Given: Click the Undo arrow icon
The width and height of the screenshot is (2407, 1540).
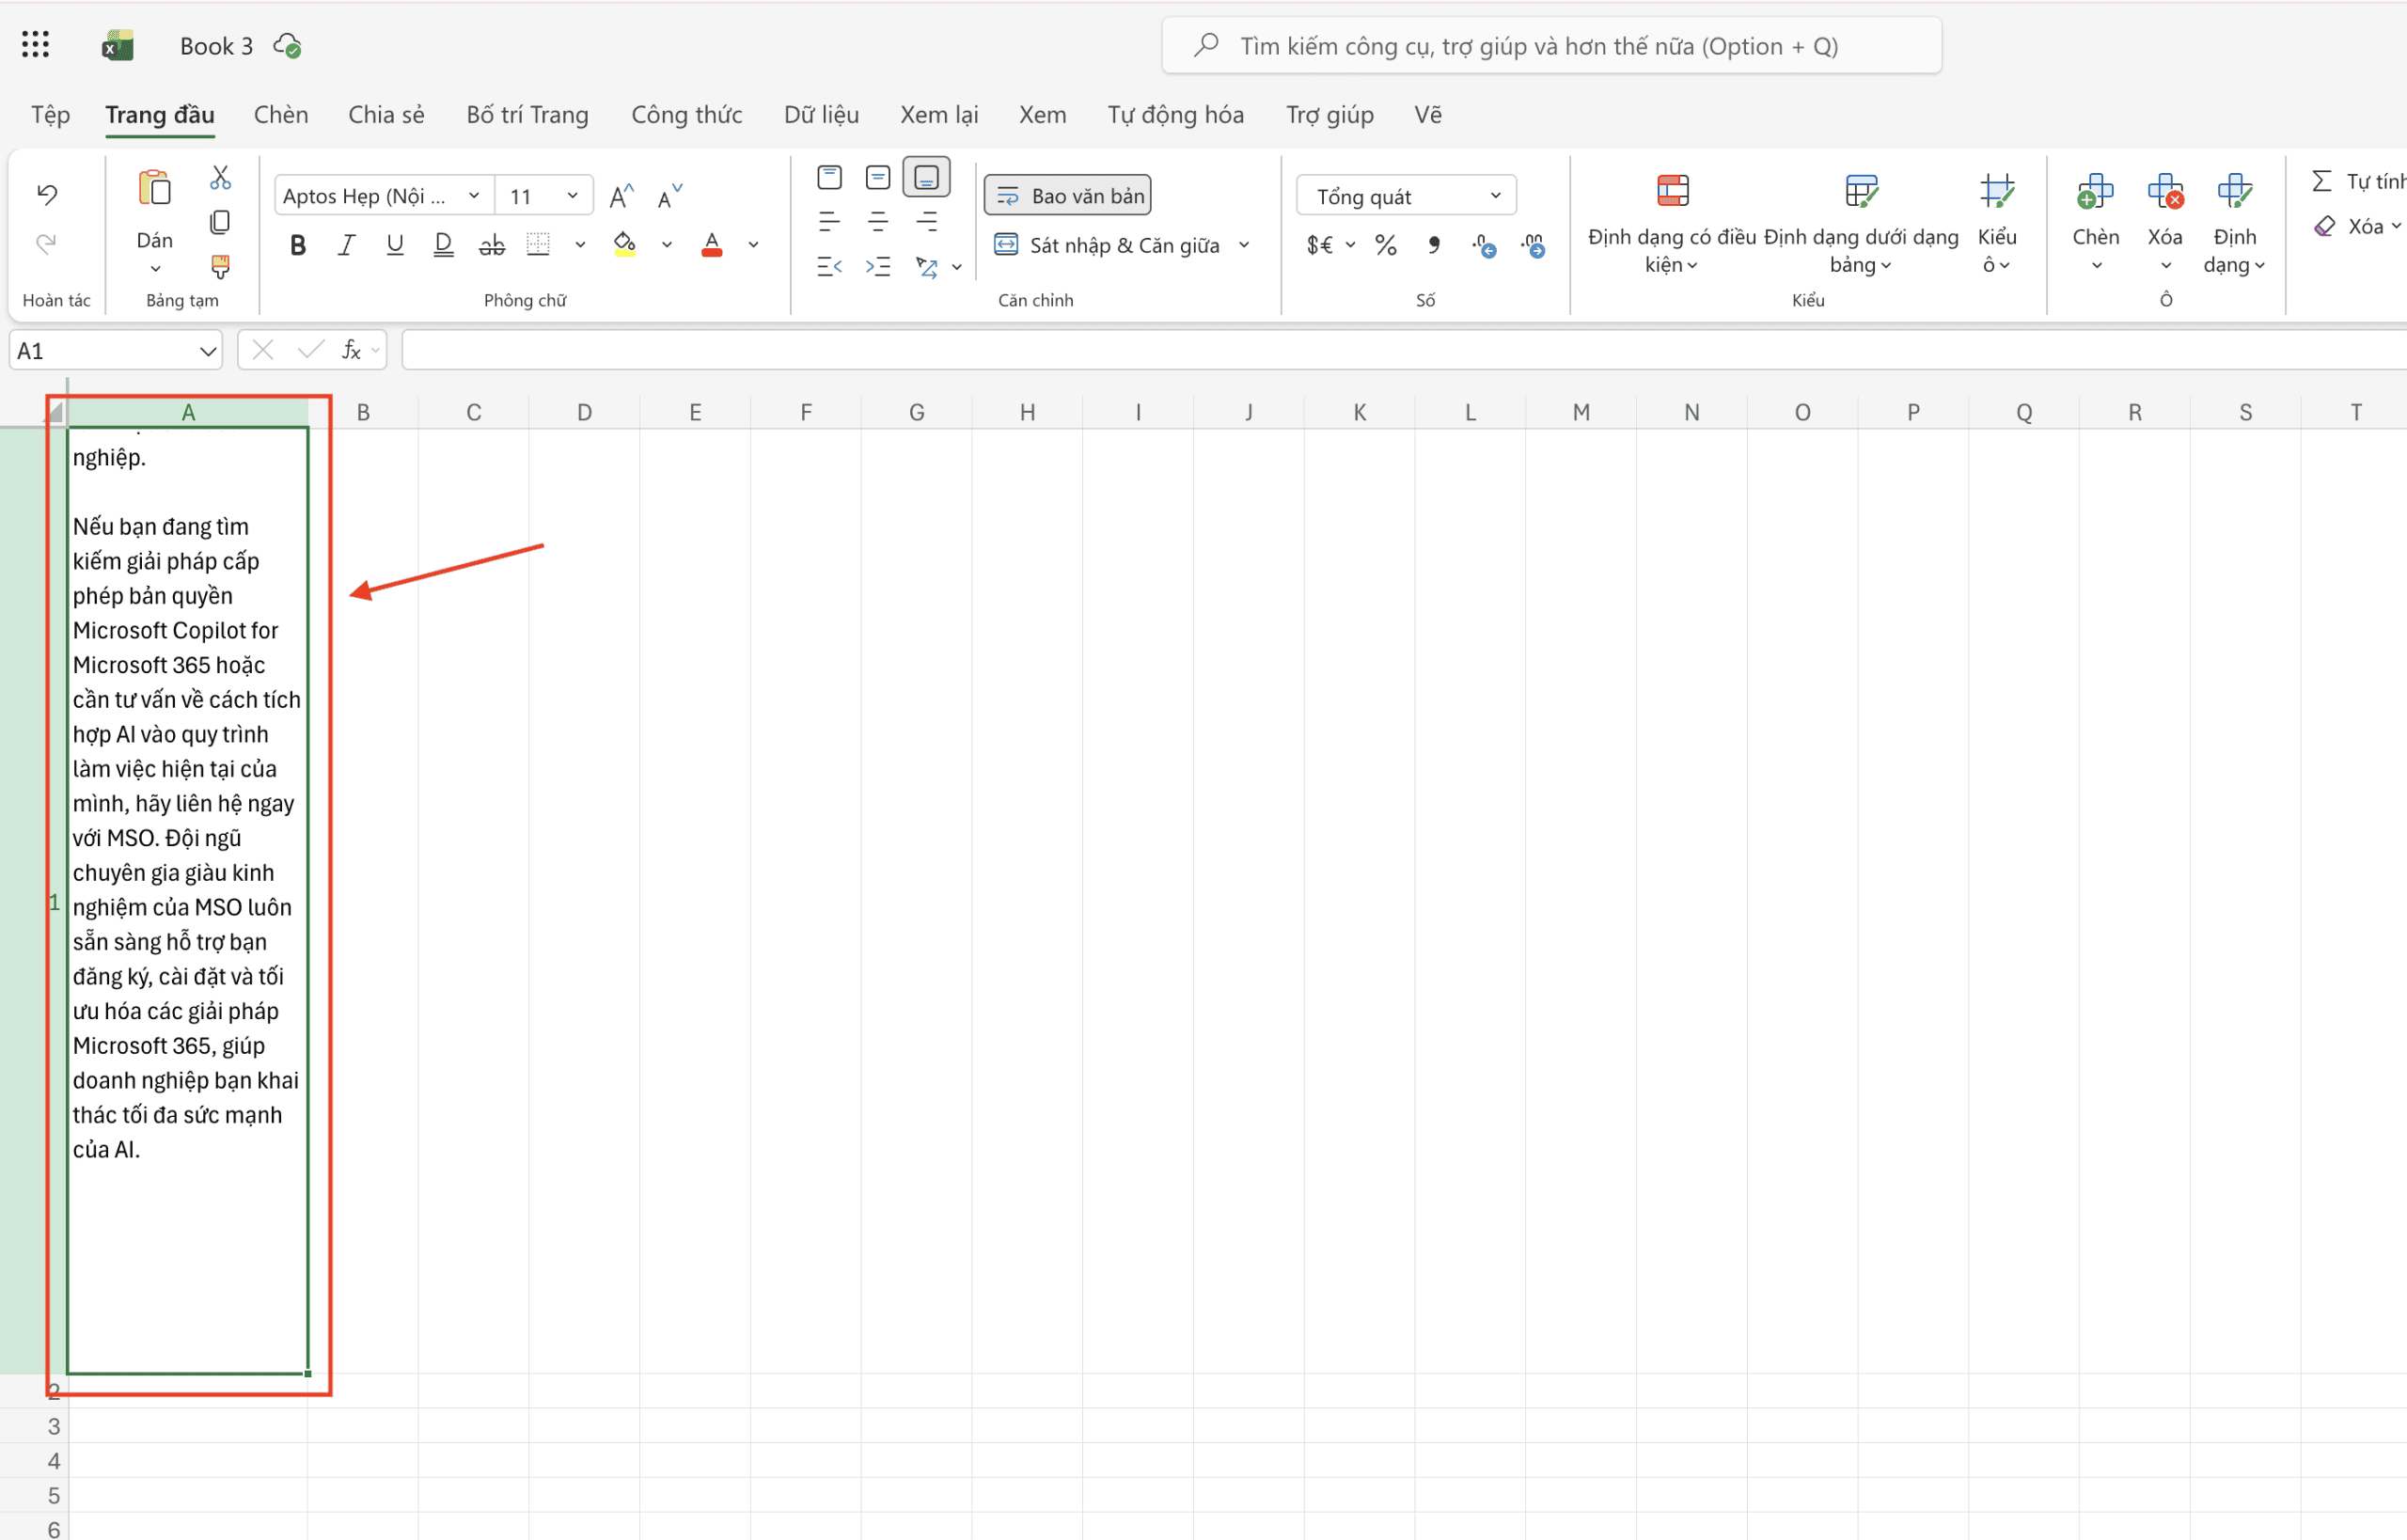Looking at the screenshot, I should pyautogui.click(x=47, y=193).
